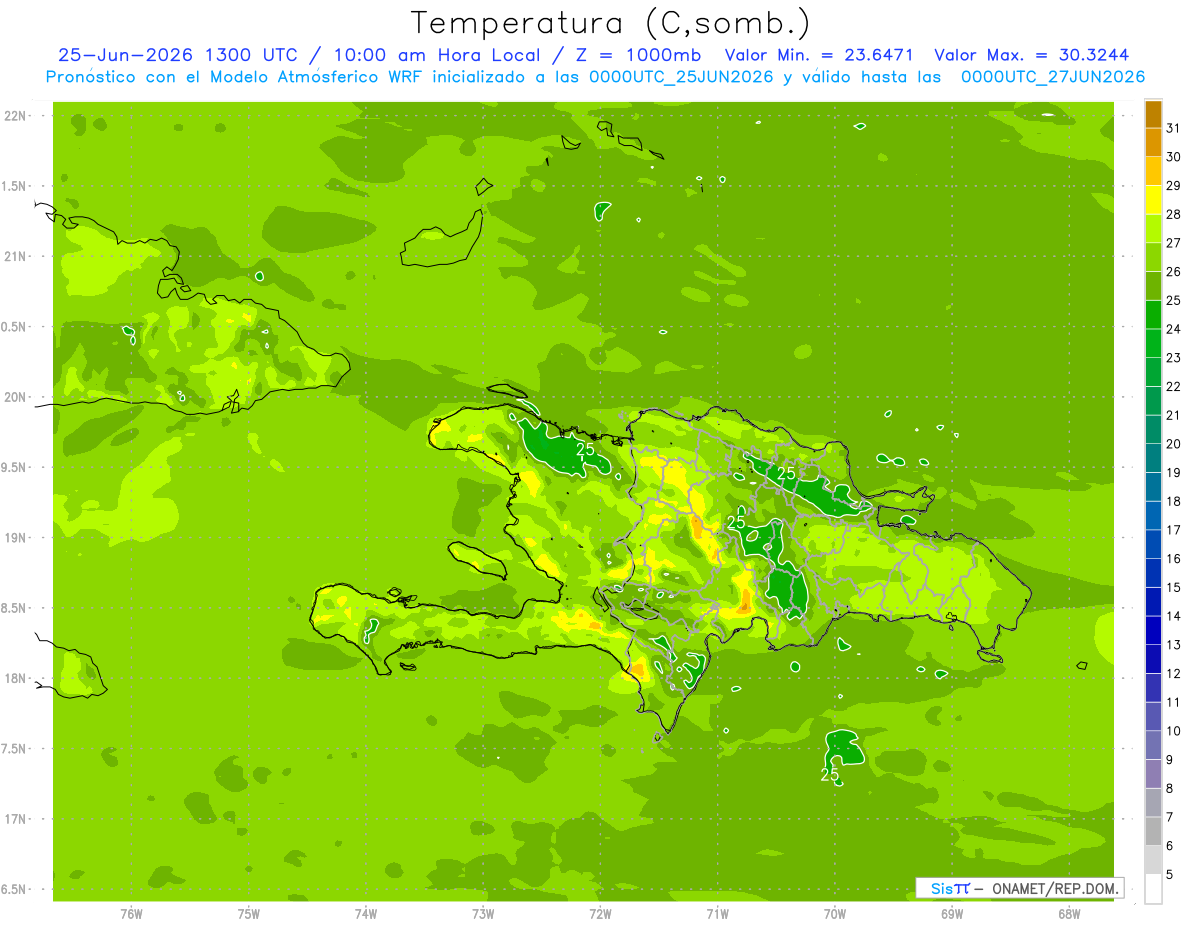The image size is (1200, 927).
Task: Click the longitude axis label "68W"
Action: 1069,914
